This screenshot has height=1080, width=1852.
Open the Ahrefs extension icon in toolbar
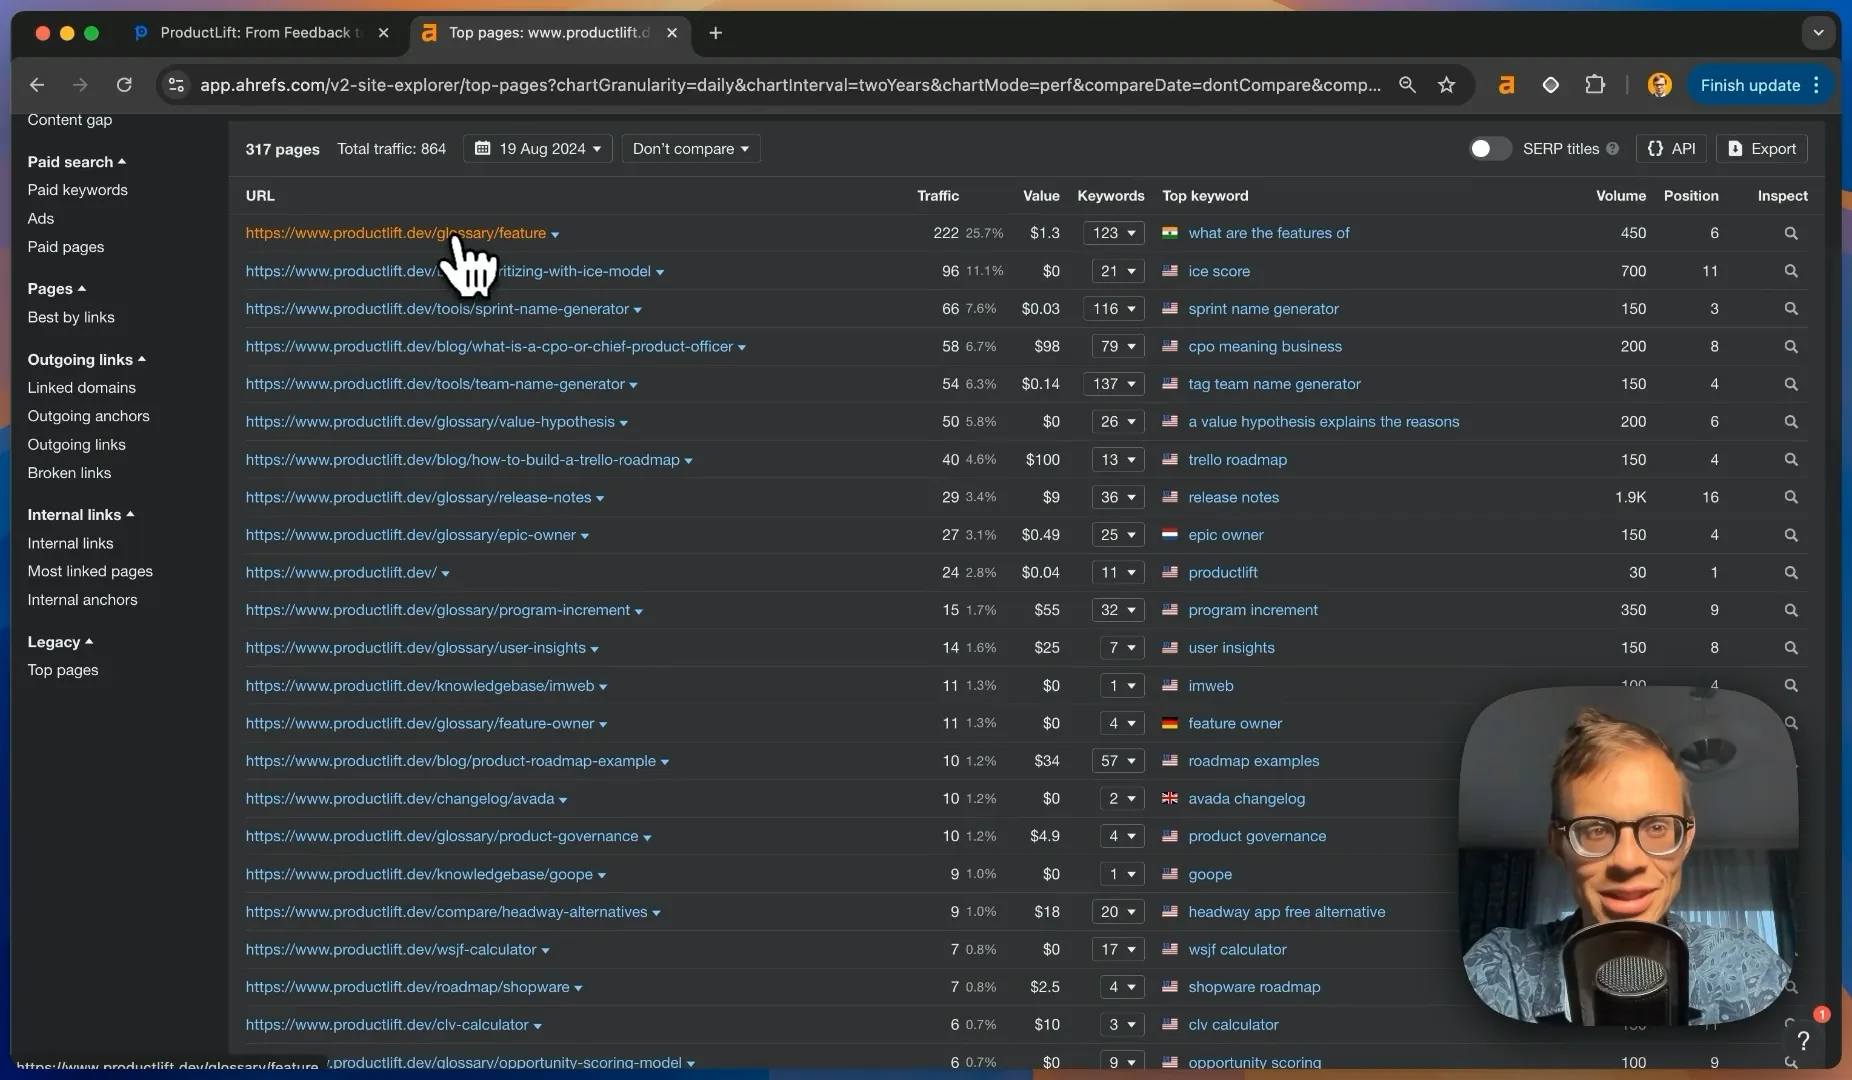1506,85
